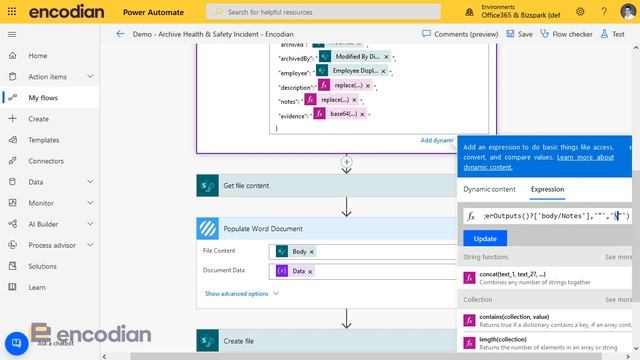Collapse the navigation hamburger menu
Image resolution: width=640 pixels, height=360 pixels.
pos(12,34)
